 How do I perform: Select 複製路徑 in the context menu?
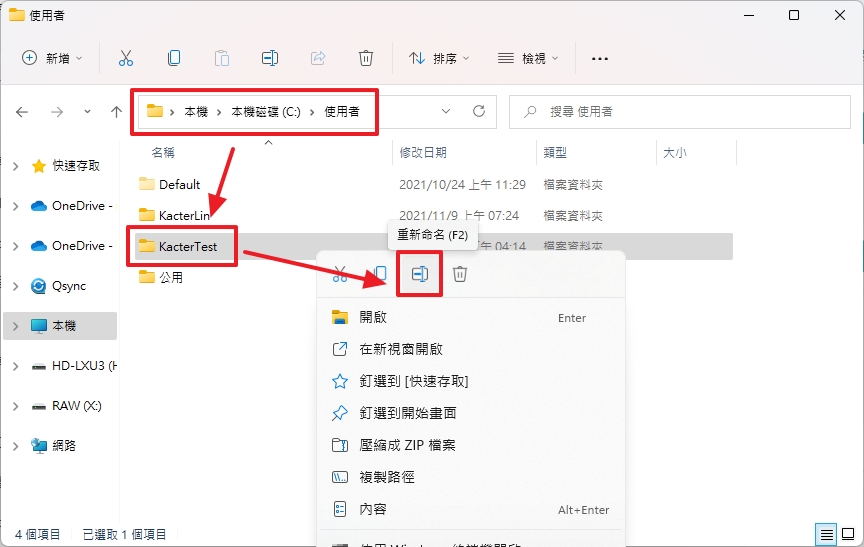387,477
